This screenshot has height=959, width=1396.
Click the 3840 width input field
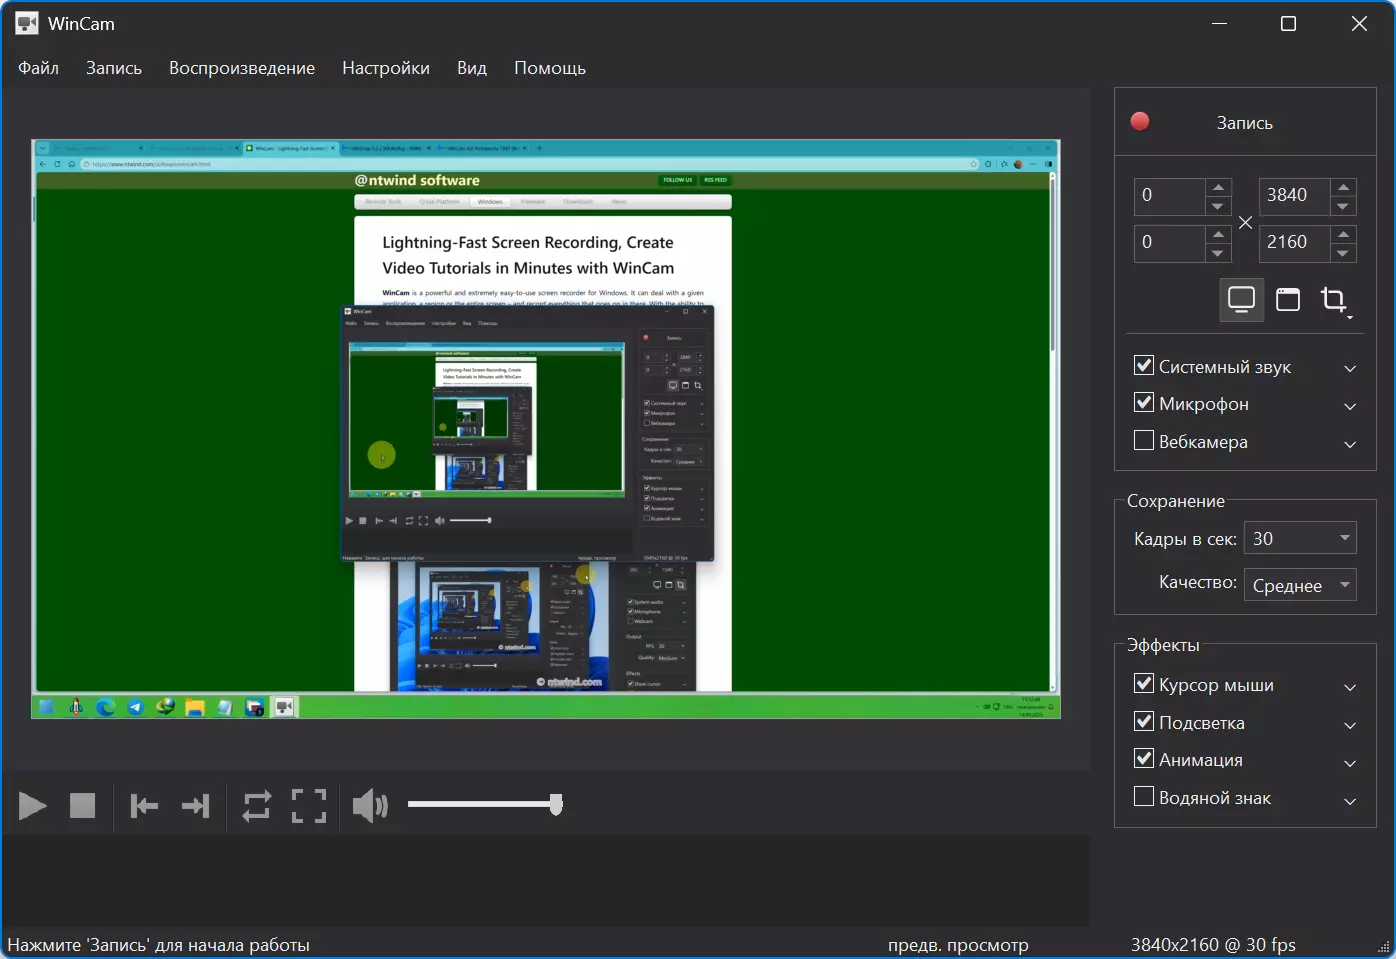pos(1294,196)
